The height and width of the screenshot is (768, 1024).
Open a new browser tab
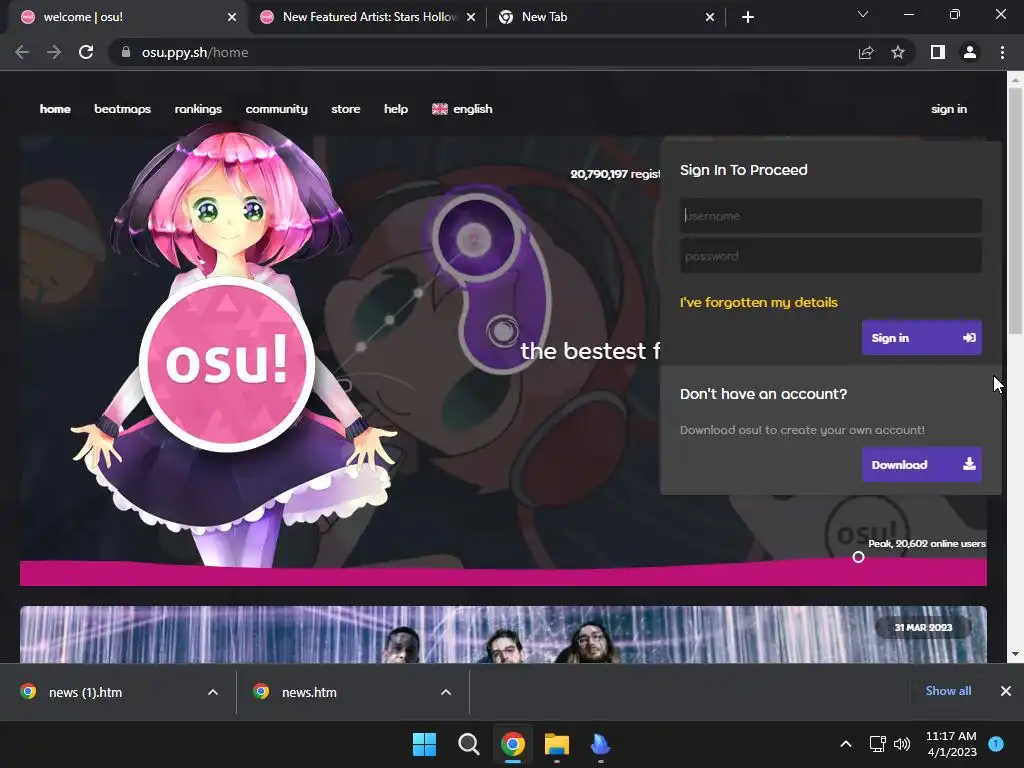tap(748, 17)
